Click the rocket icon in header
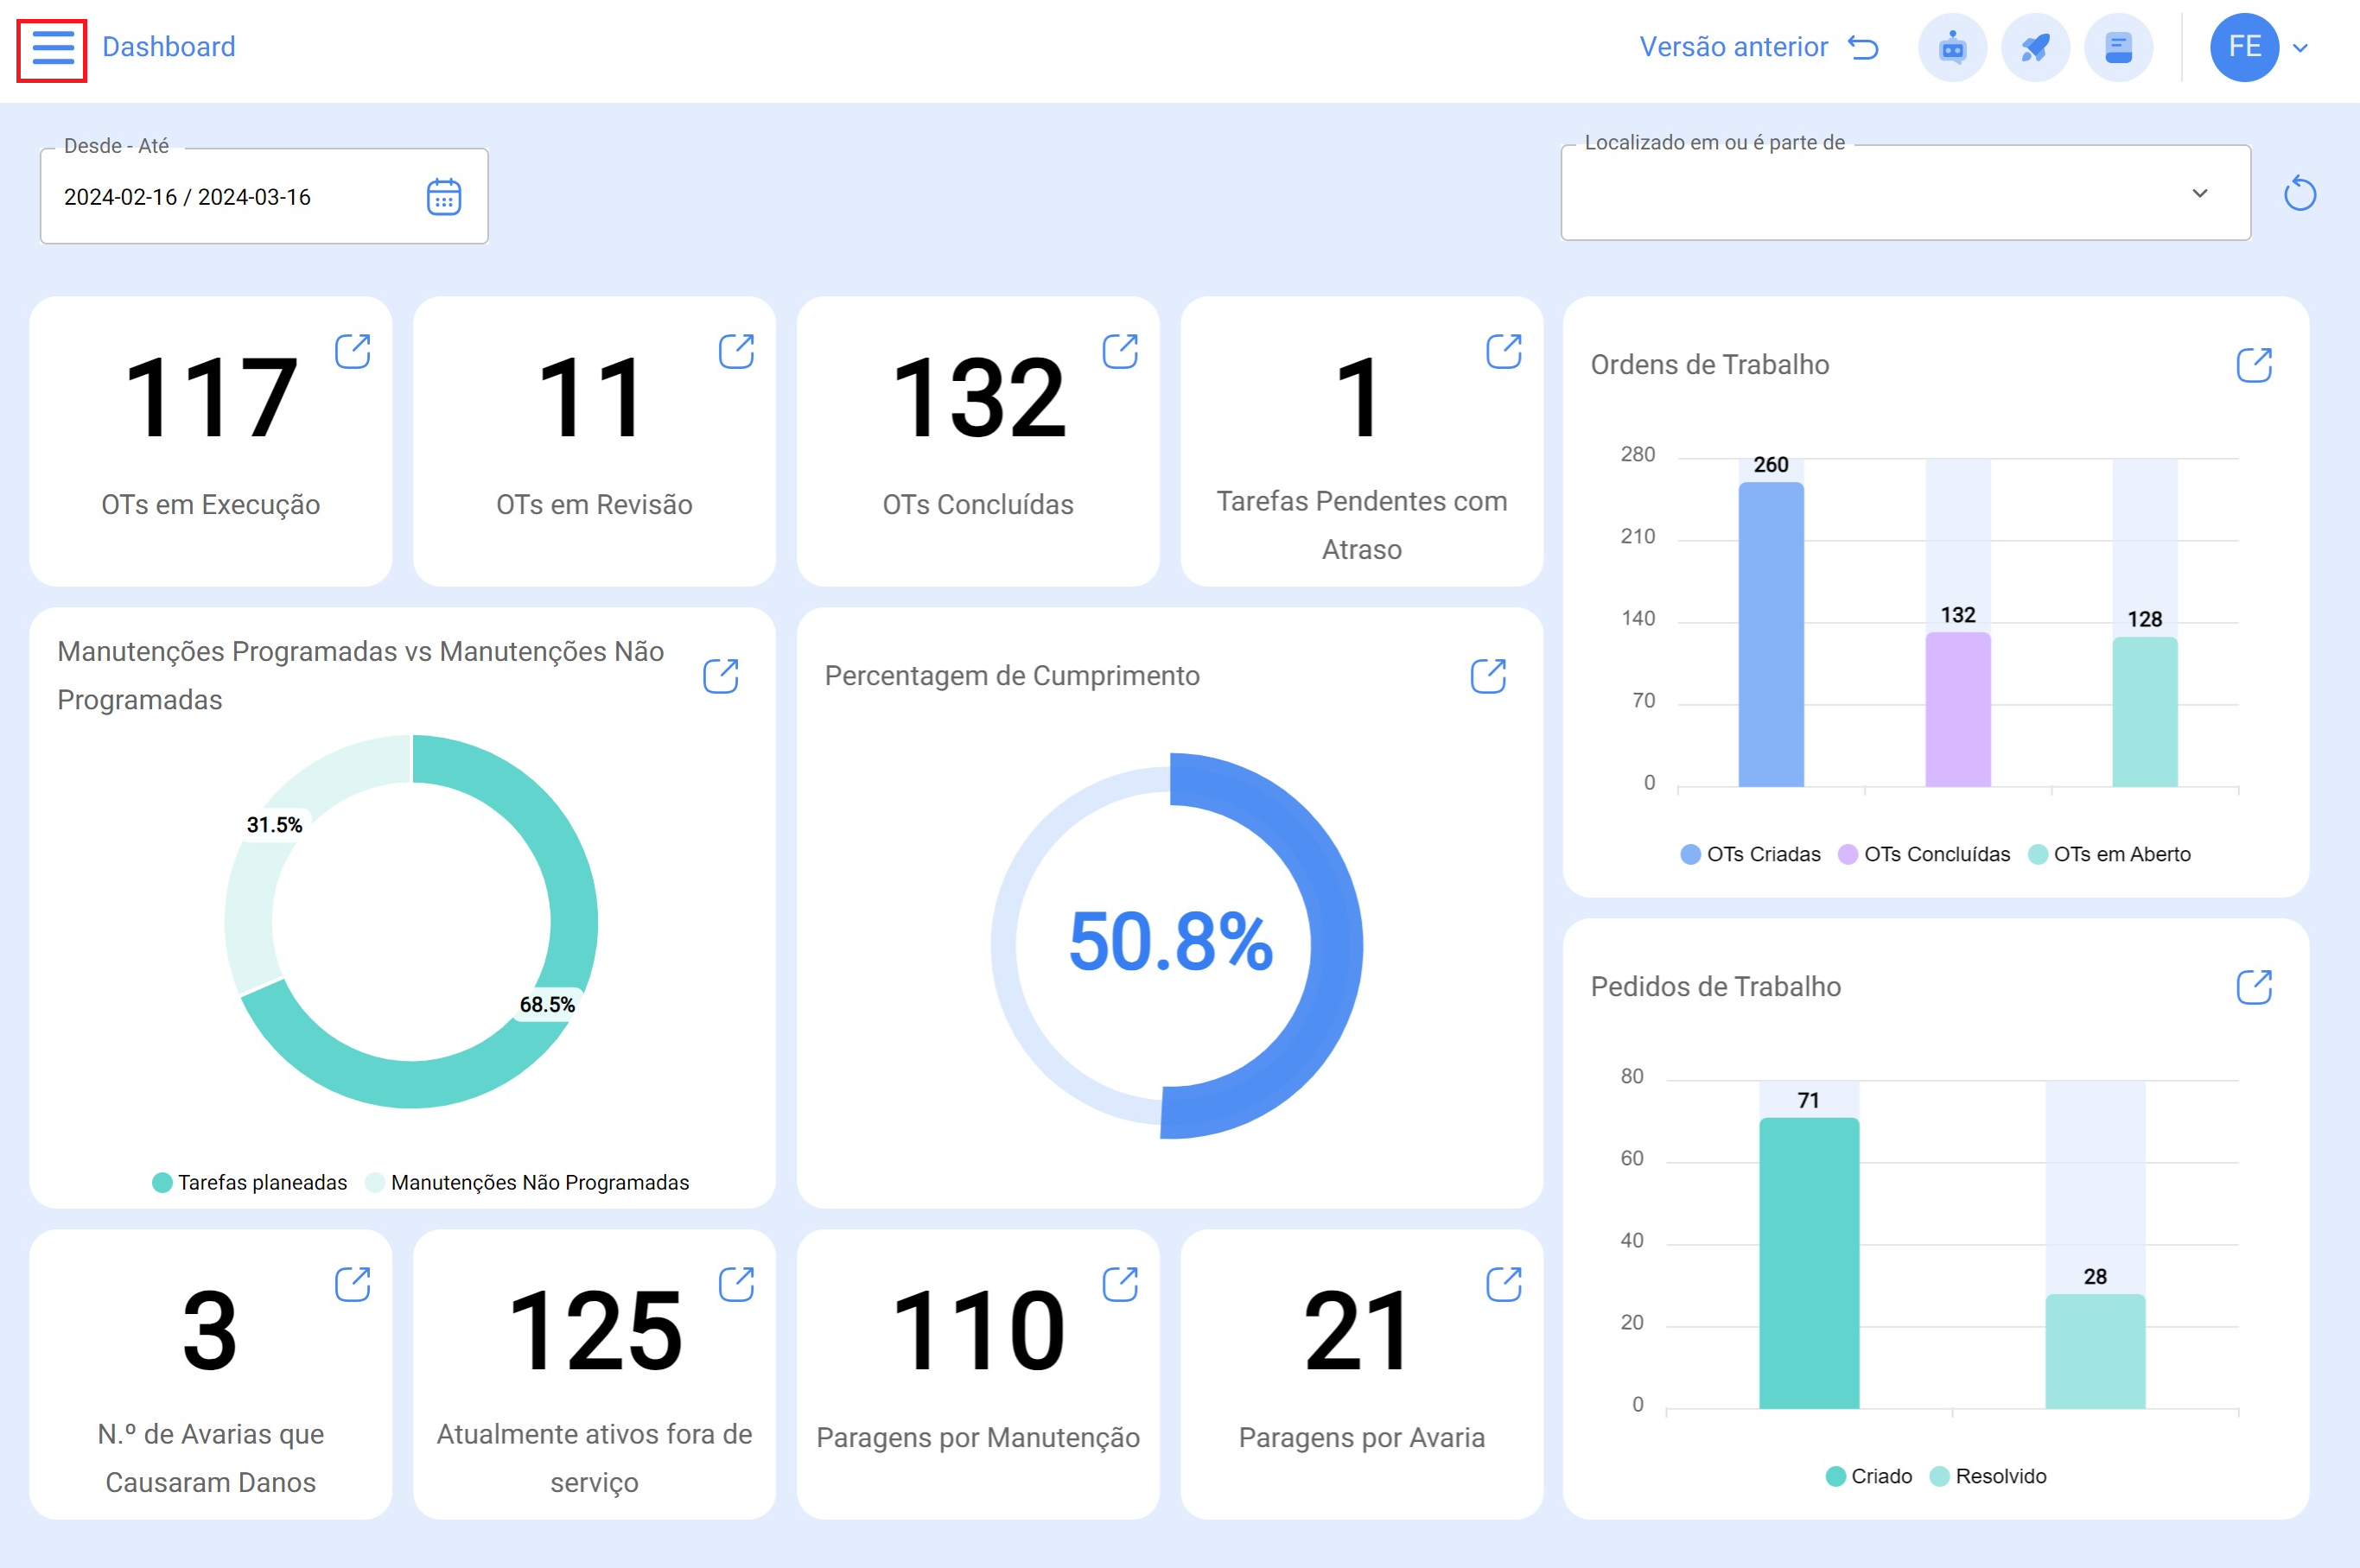The height and width of the screenshot is (1568, 2360). click(x=2035, y=48)
